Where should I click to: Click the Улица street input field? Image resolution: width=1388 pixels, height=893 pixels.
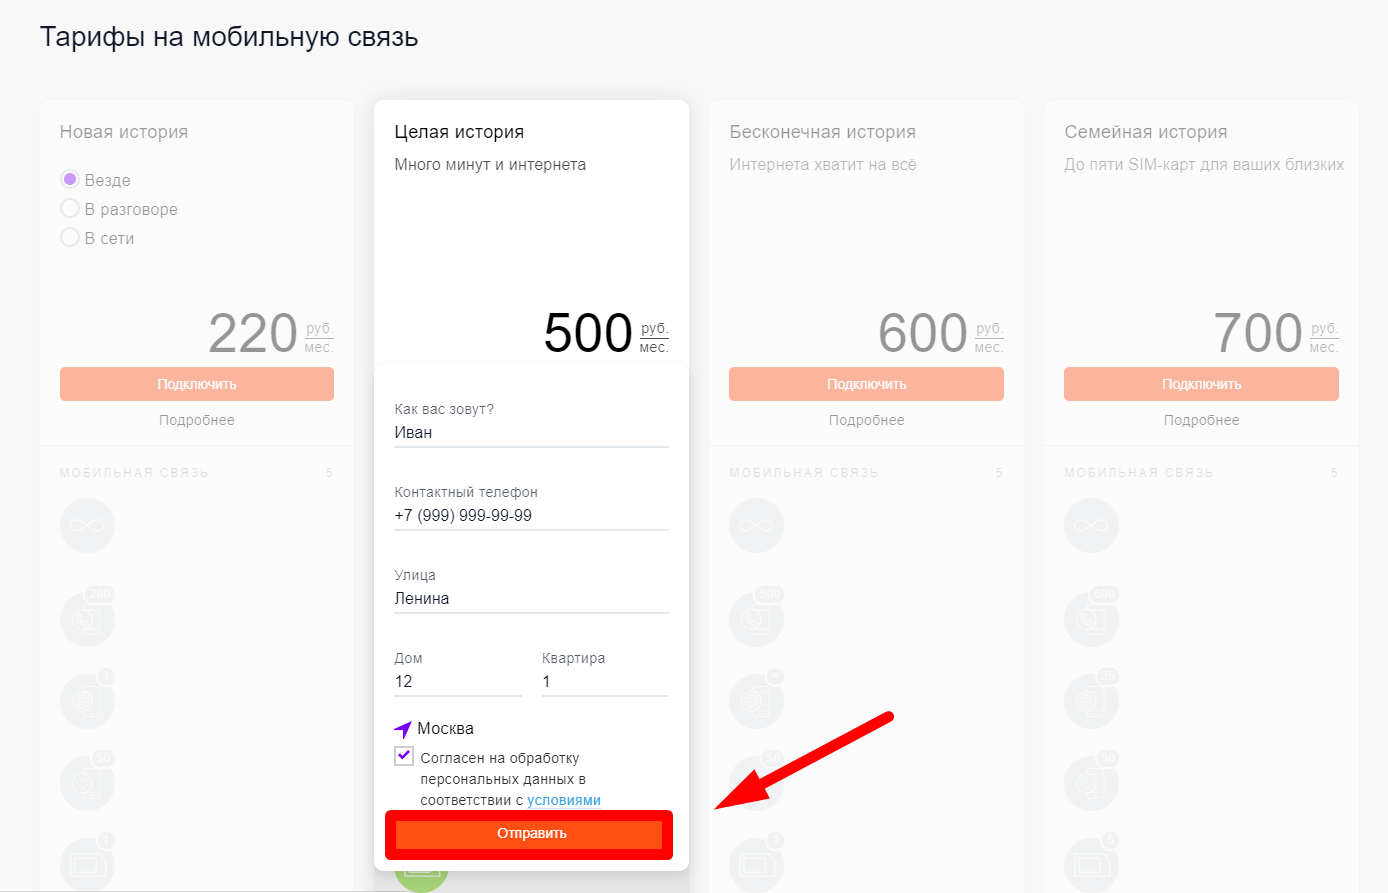pyautogui.click(x=531, y=599)
